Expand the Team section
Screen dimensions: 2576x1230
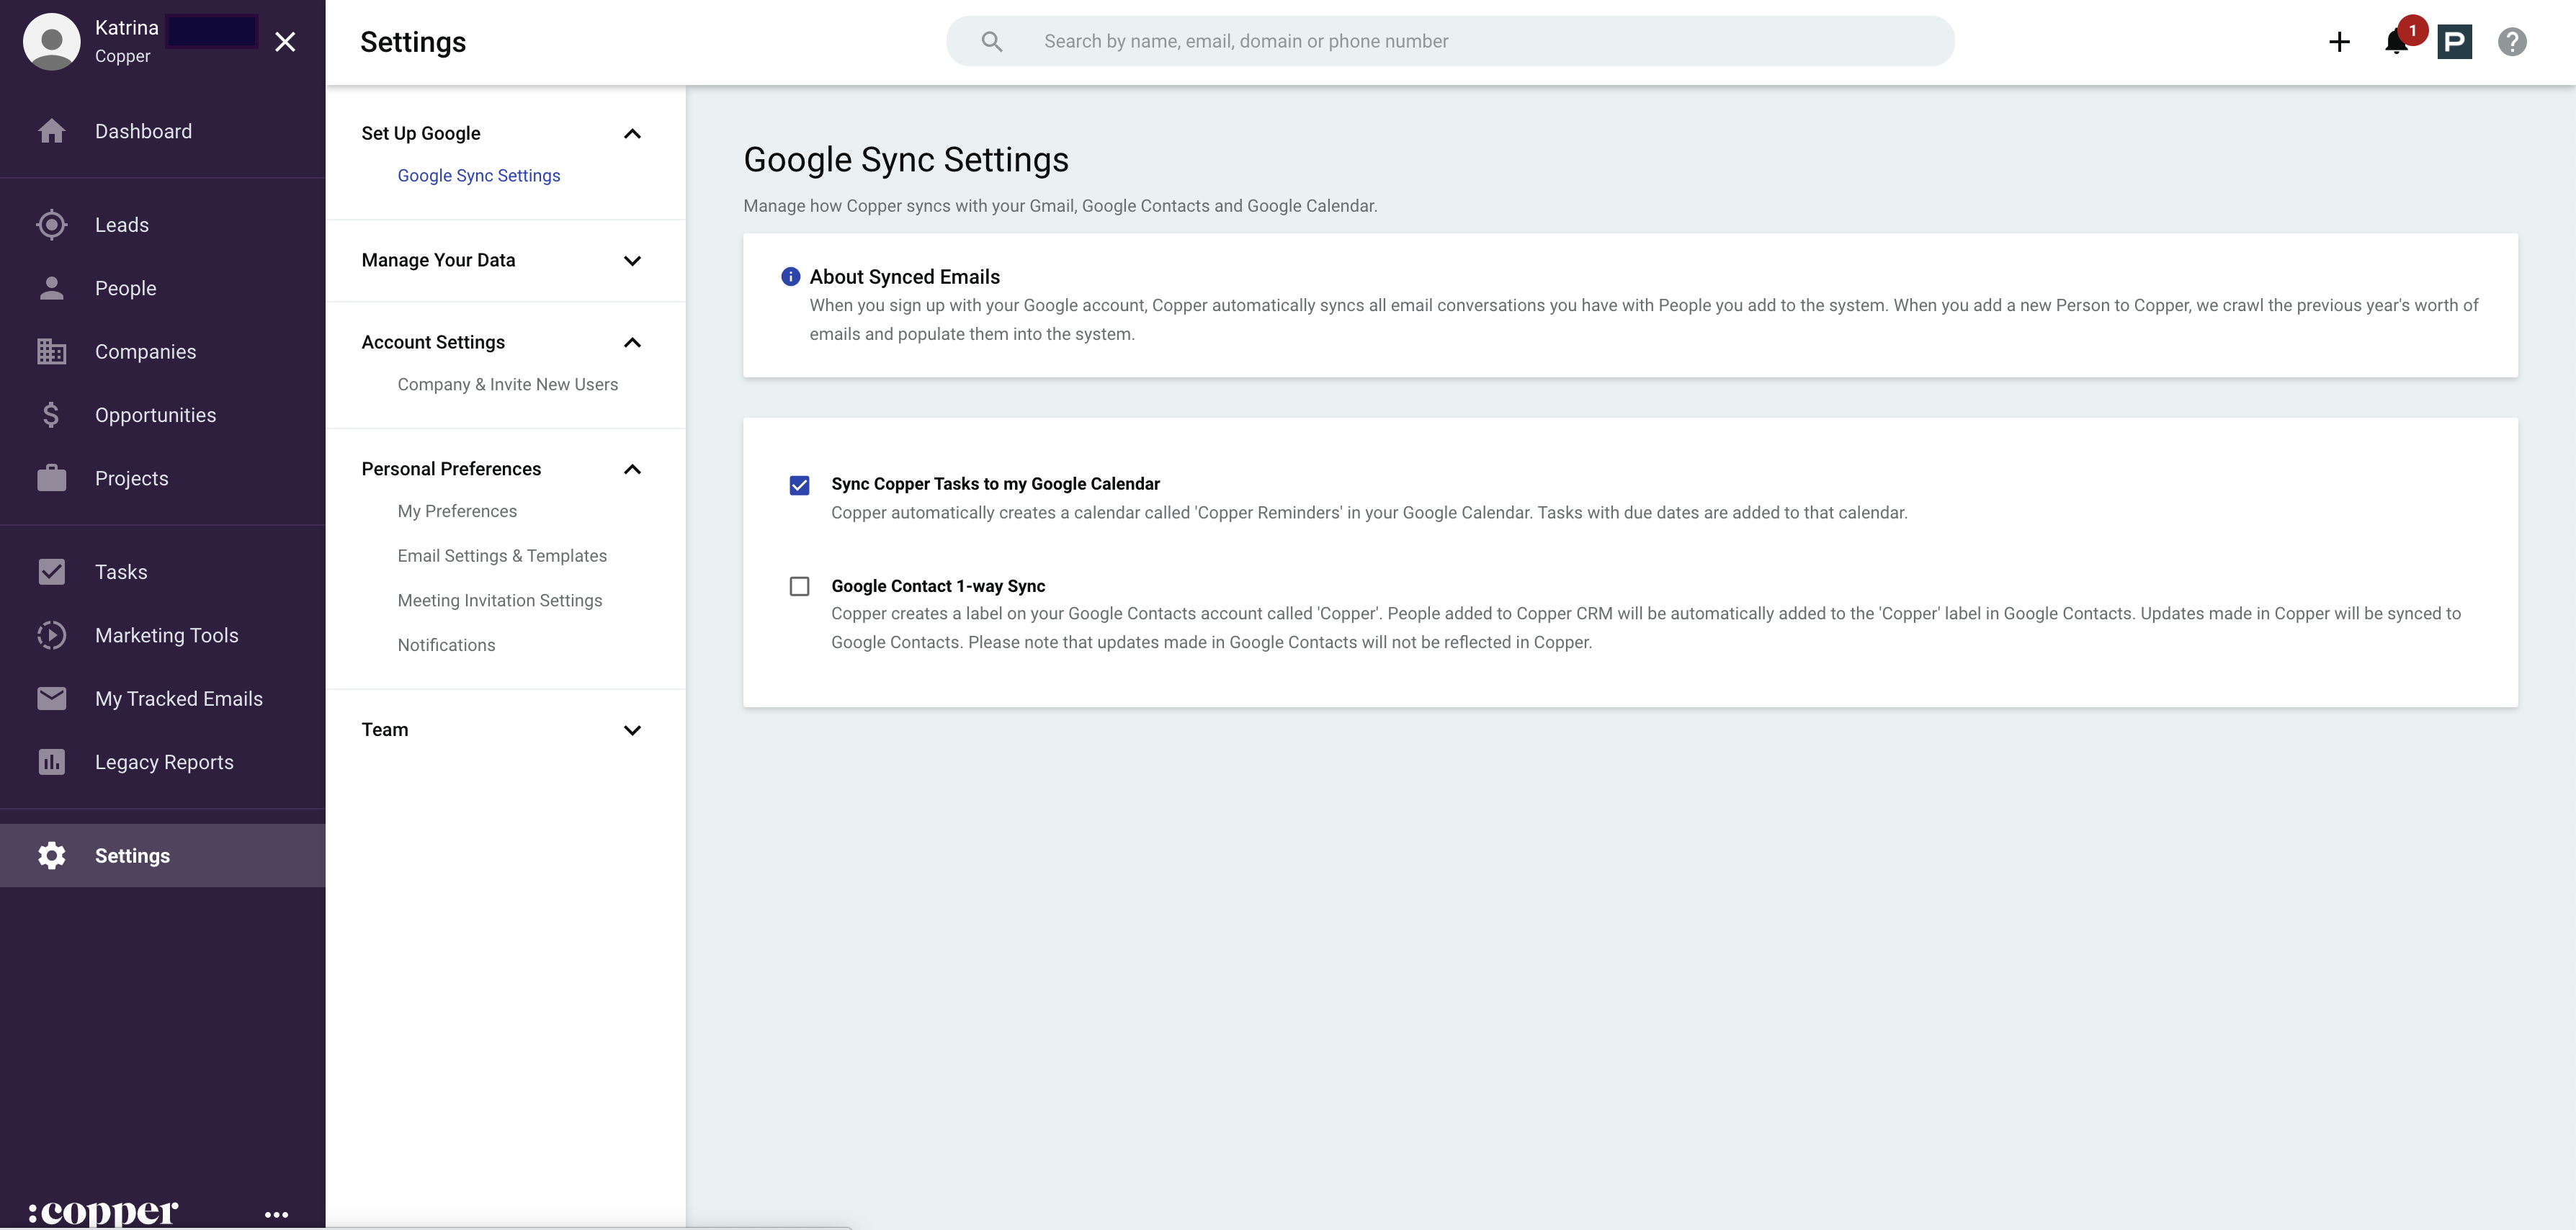[x=632, y=730]
